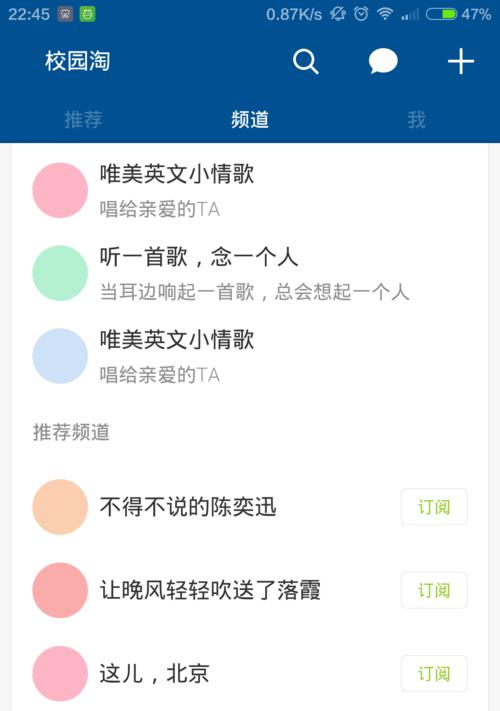Image resolution: width=500 pixels, height=711 pixels.
Task: Tap the battery indicator in status bar
Action: click(441, 14)
